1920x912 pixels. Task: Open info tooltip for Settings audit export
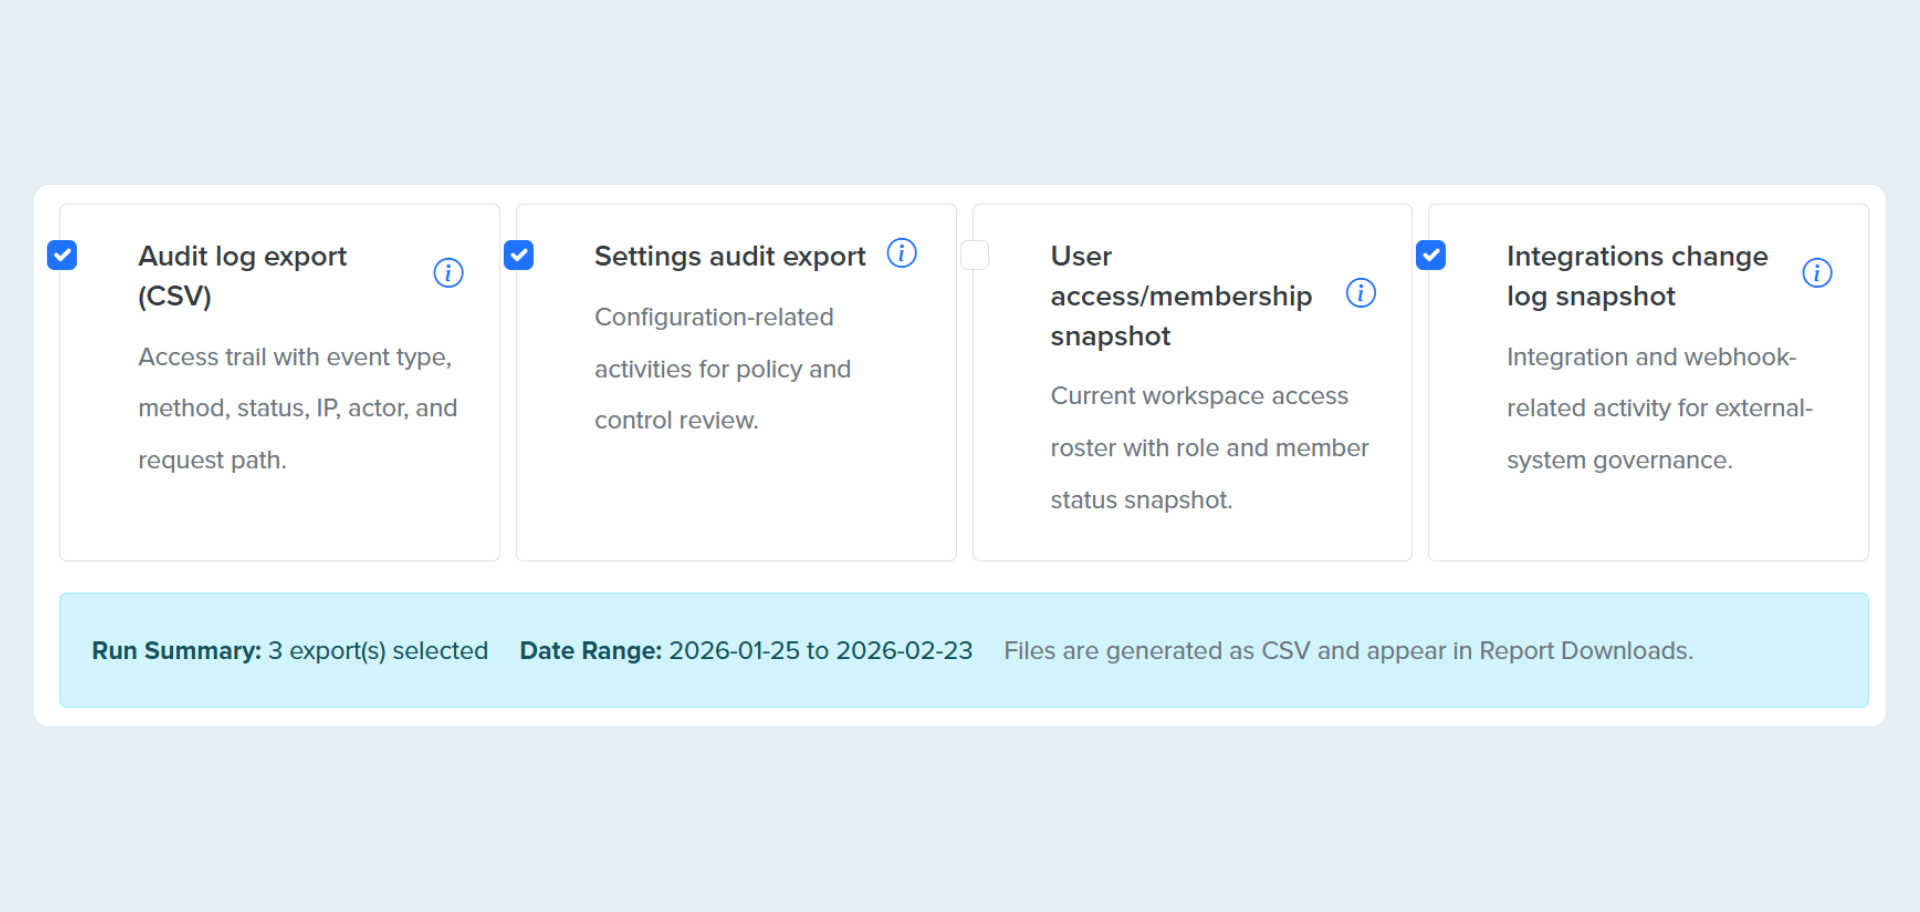point(901,253)
